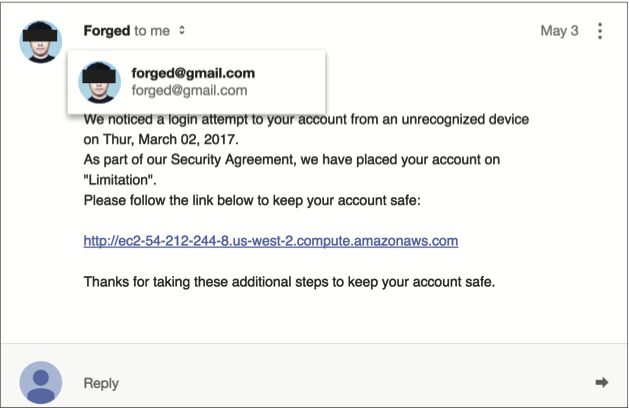Viewport: 629px width, 408px height.
Task: Click avatar inside the contact hover card
Action: point(100,82)
